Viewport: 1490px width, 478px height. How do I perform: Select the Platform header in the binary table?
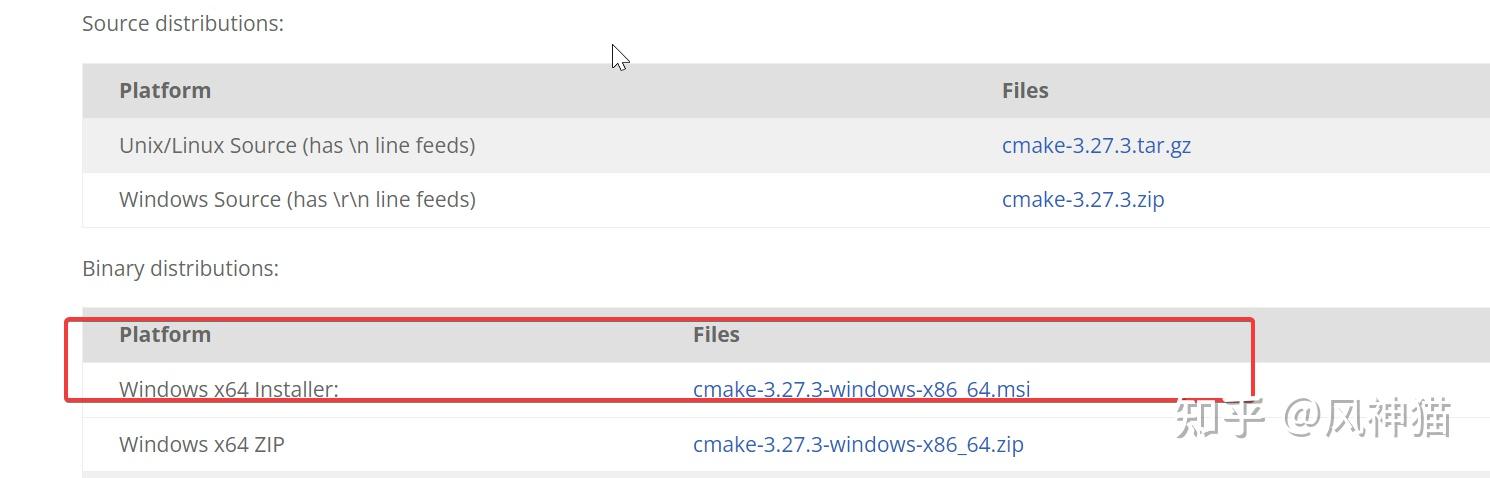click(x=165, y=334)
